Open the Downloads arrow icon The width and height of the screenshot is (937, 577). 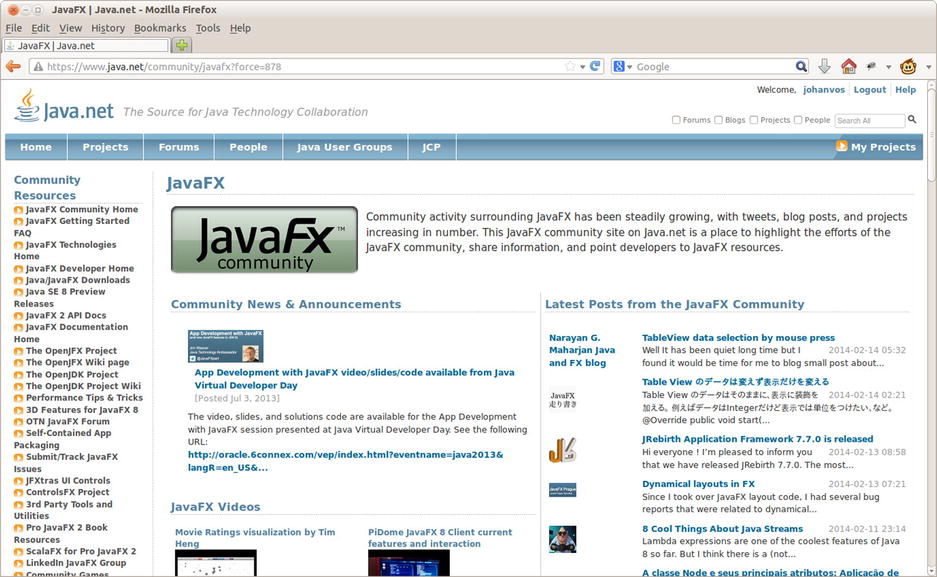point(825,66)
